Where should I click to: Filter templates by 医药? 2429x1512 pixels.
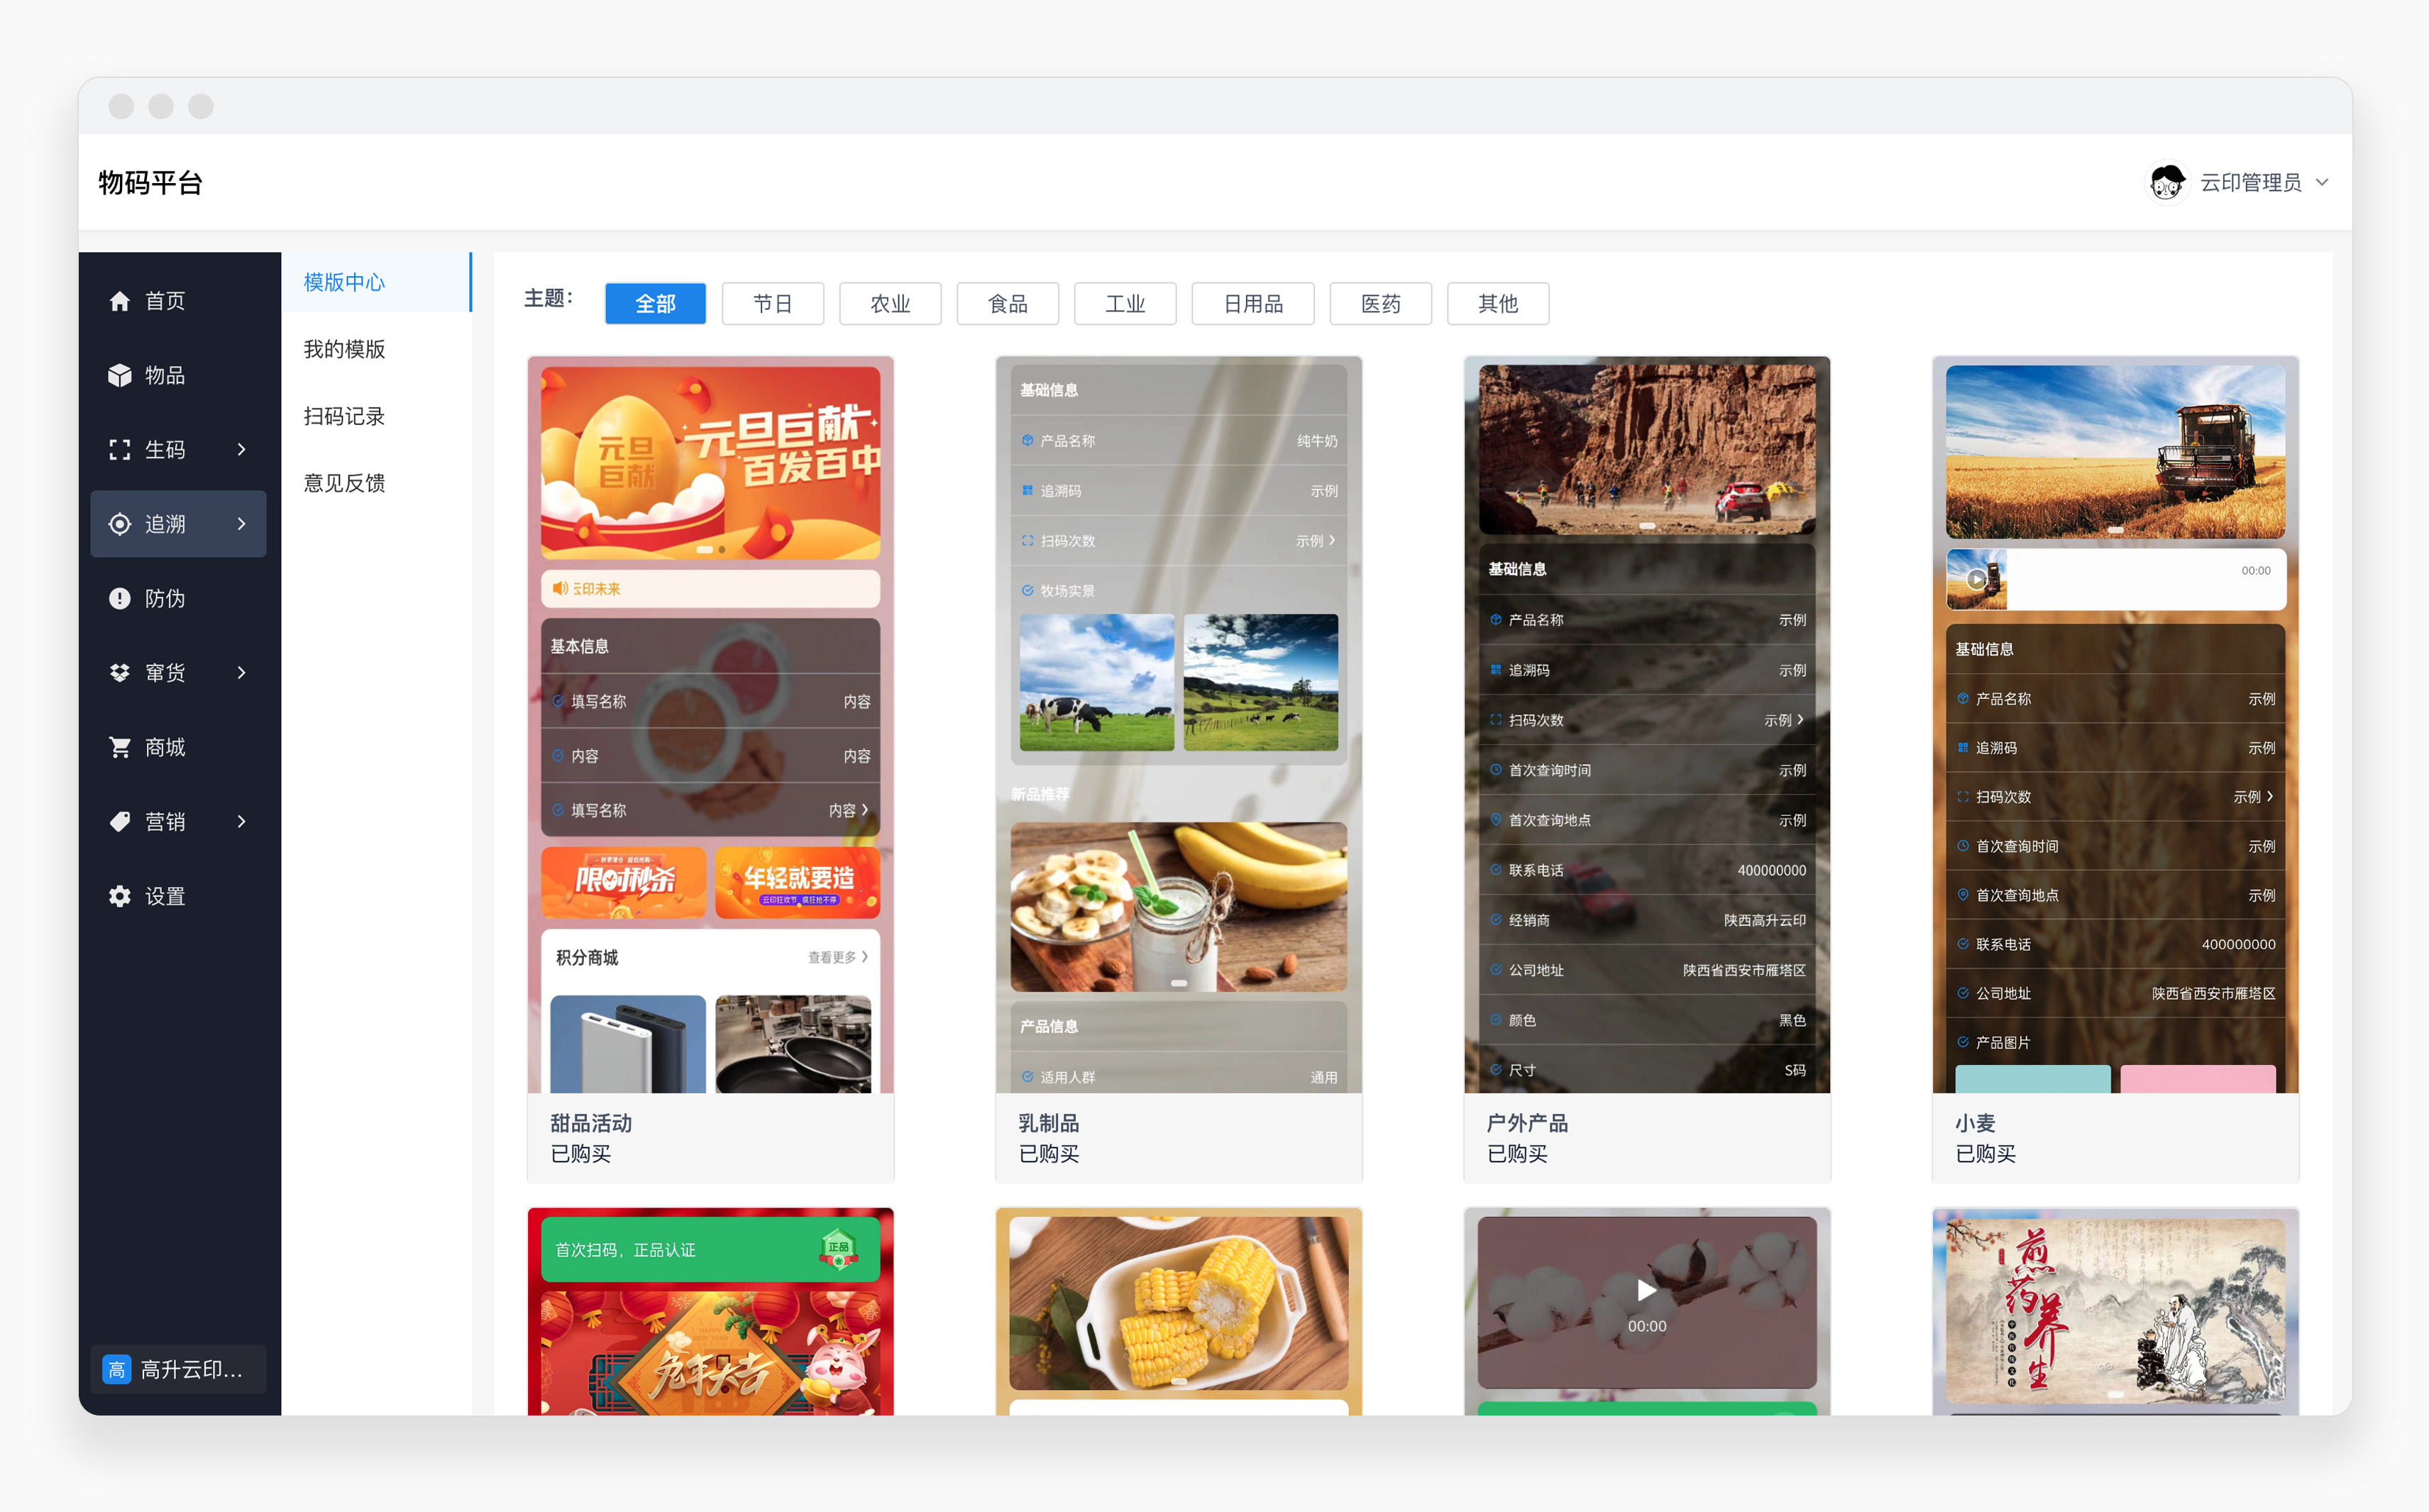(x=1380, y=304)
